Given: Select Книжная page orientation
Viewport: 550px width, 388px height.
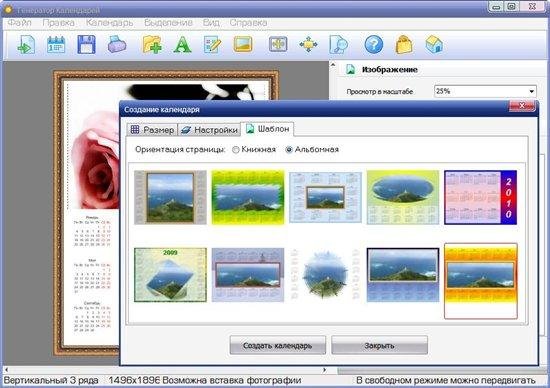Looking at the screenshot, I should (x=236, y=150).
